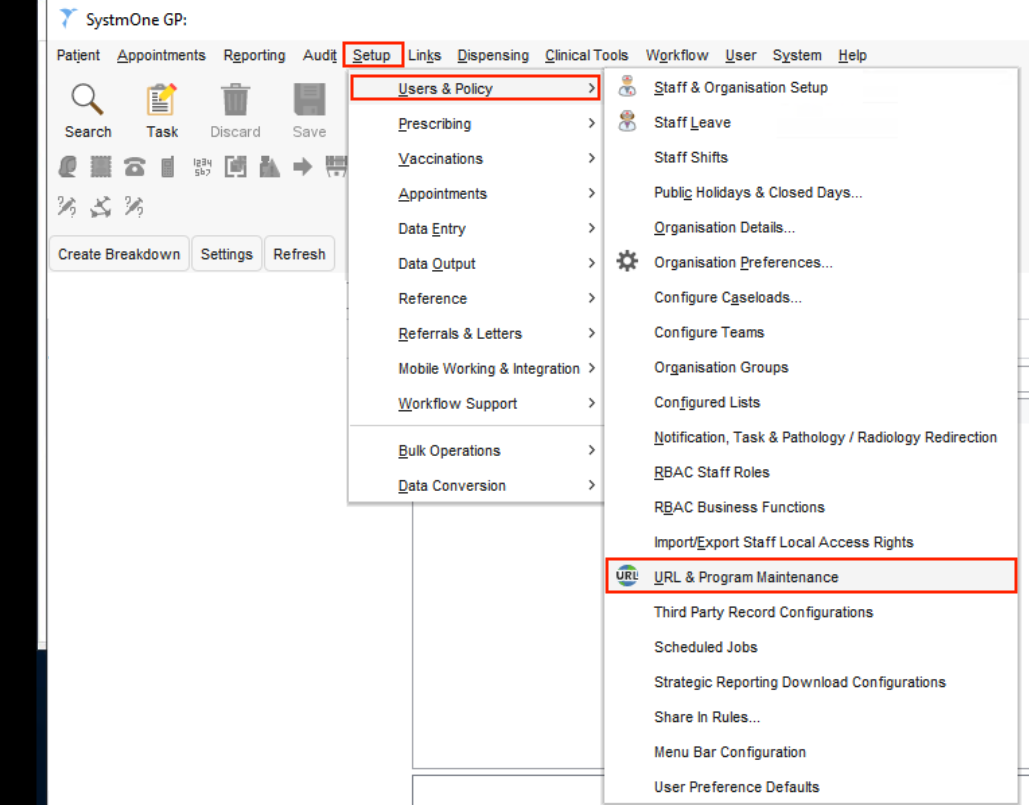1029x805 pixels.
Task: Click the person with triangle toolbar icon
Action: click(269, 167)
